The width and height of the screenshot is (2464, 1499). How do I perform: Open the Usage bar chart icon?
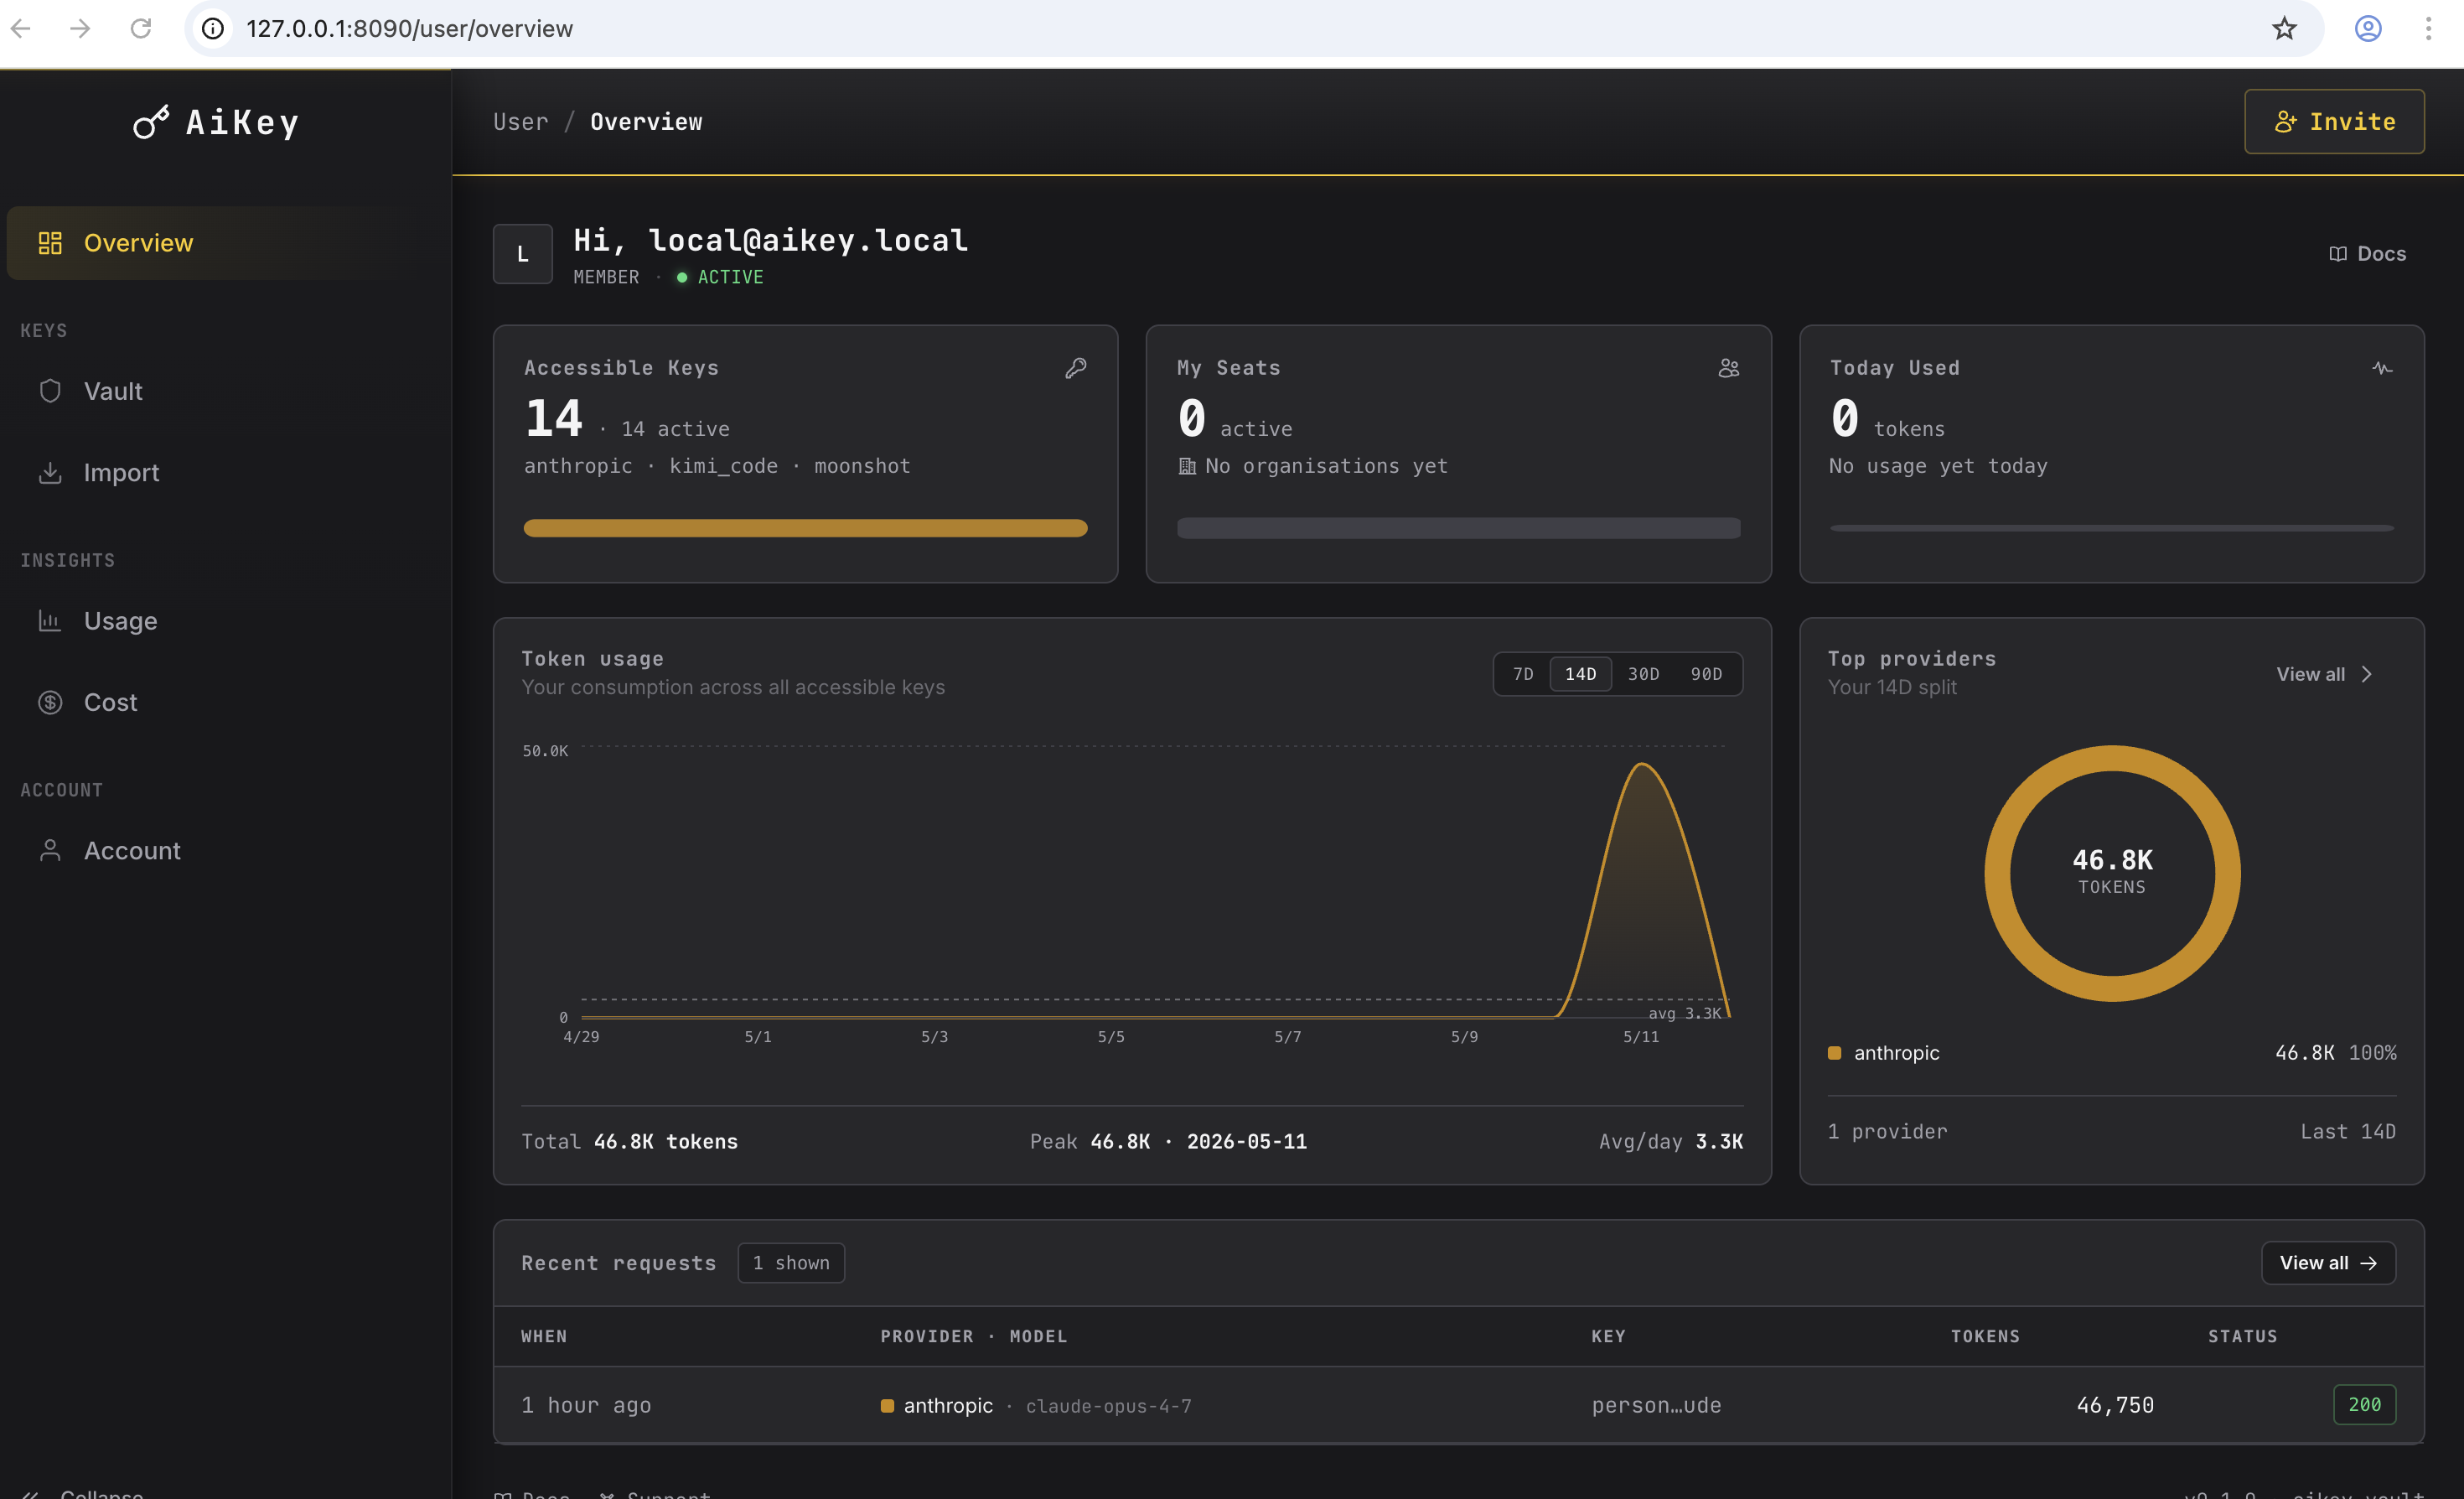(x=50, y=621)
